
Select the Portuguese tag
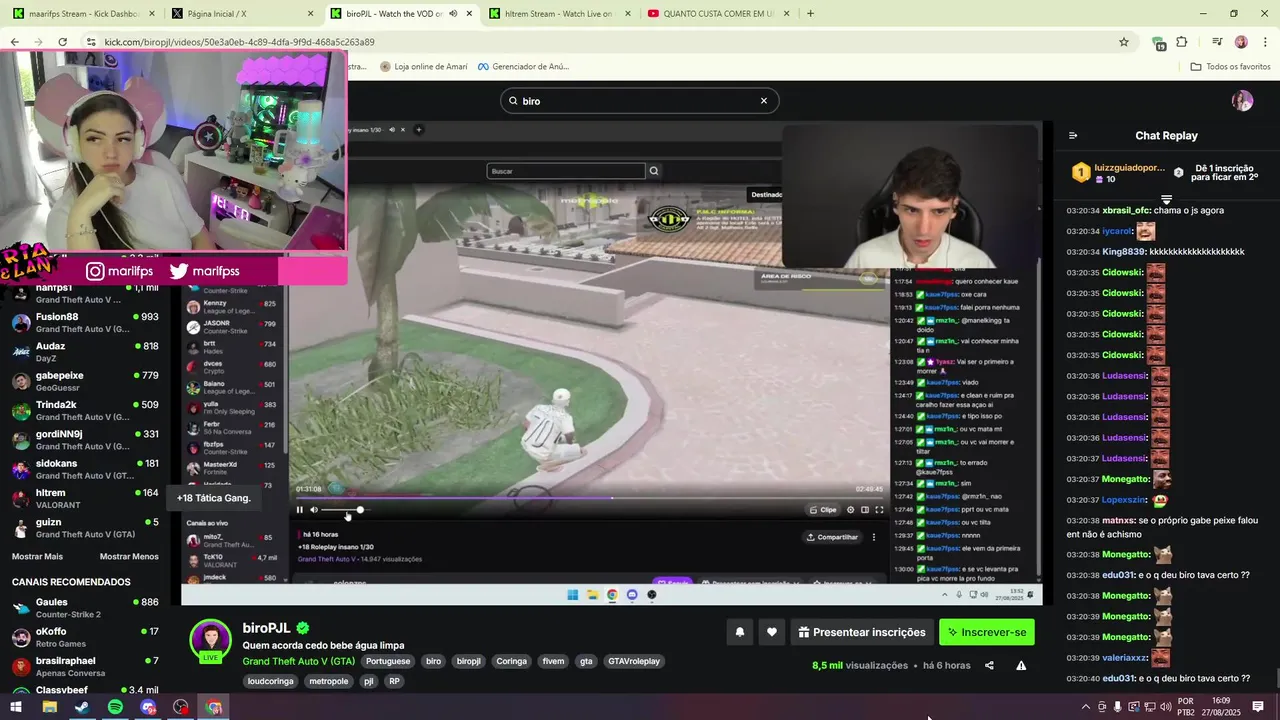point(387,661)
